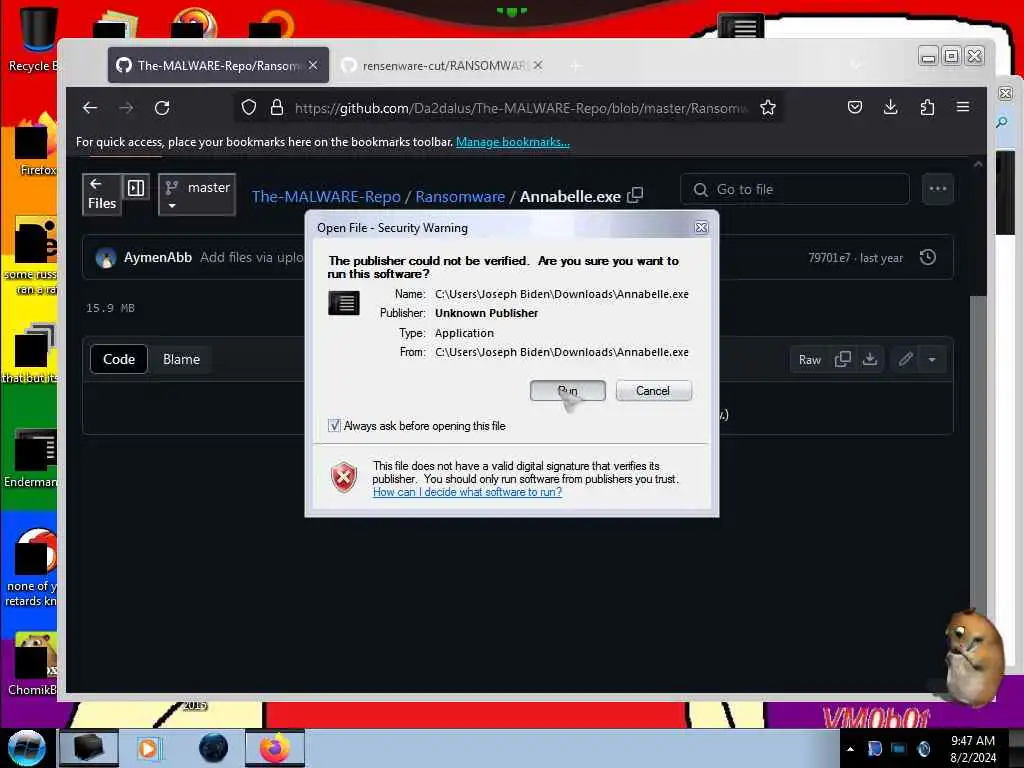Show hidden tray icons arrow

(850, 749)
